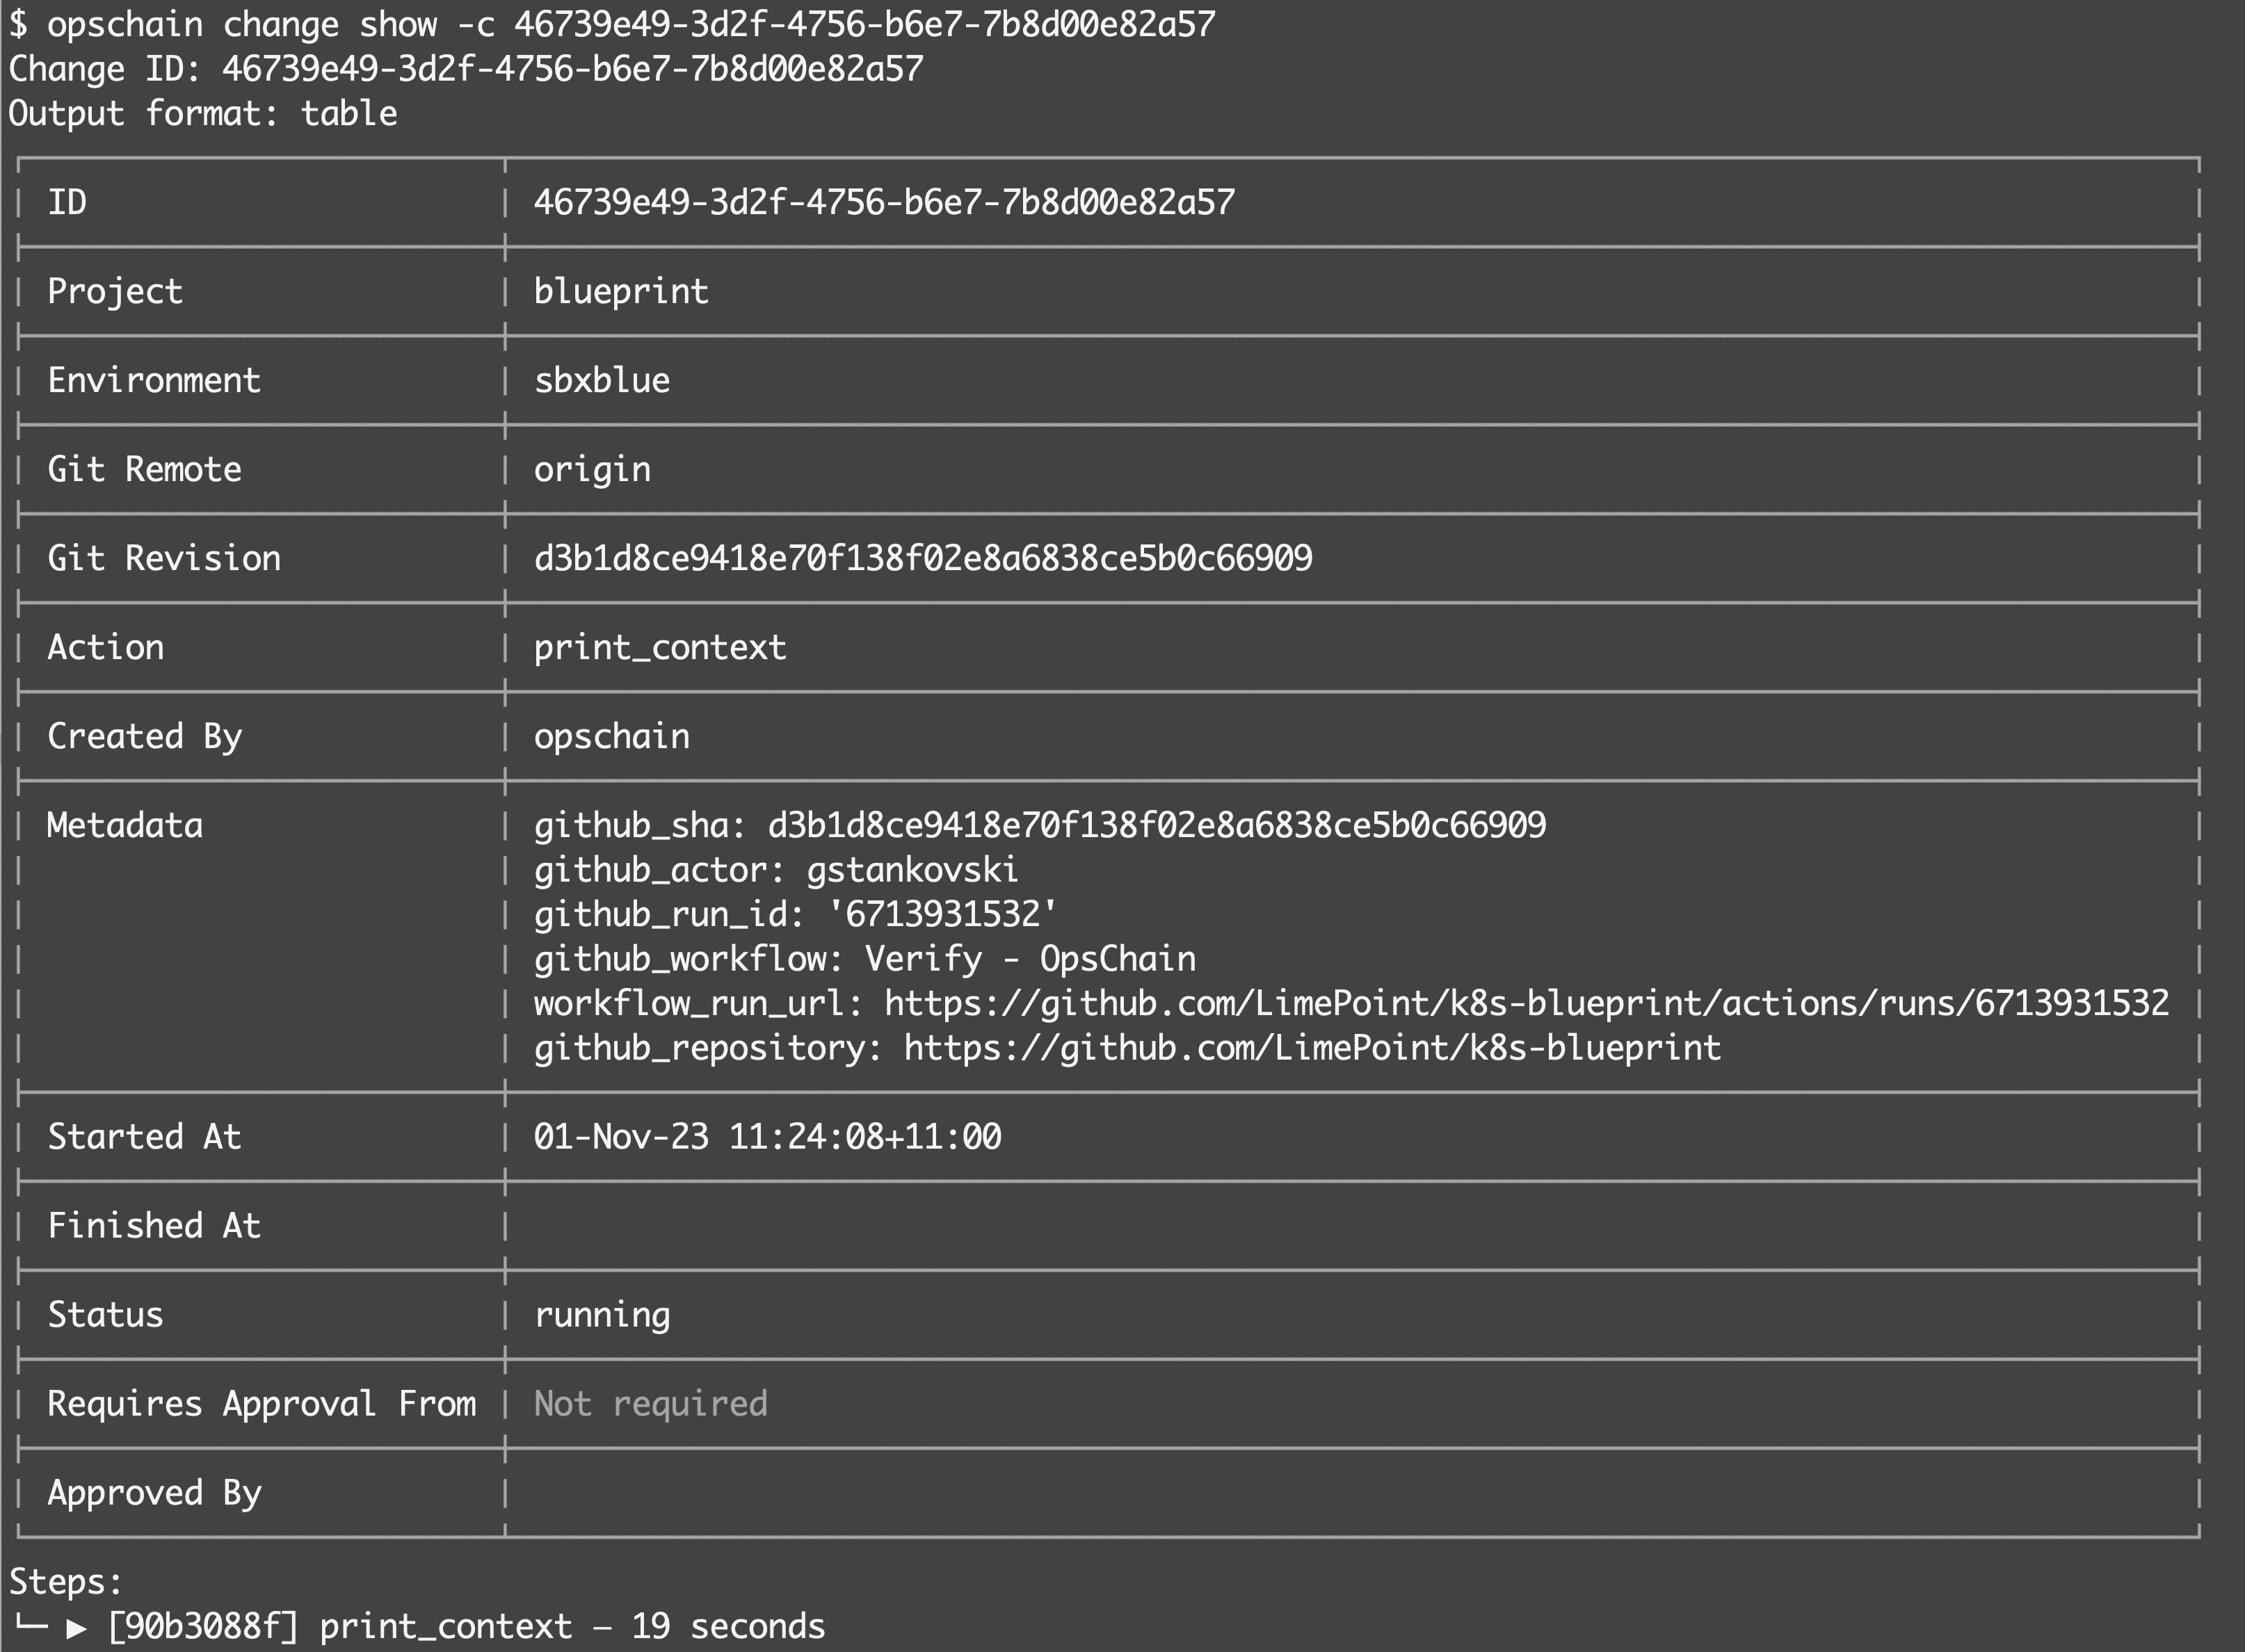The height and width of the screenshot is (1652, 2245).
Task: Click the Started At timestamp value
Action: 767,1137
